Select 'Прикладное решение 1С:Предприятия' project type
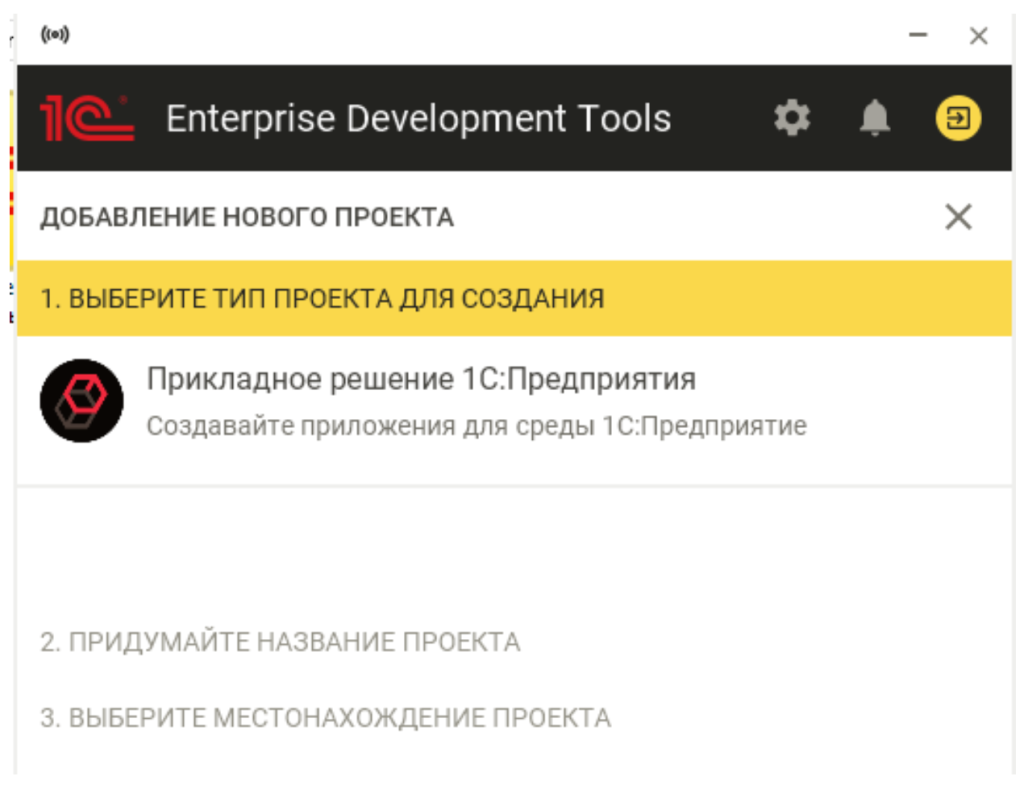The image size is (1024, 793). click(420, 380)
